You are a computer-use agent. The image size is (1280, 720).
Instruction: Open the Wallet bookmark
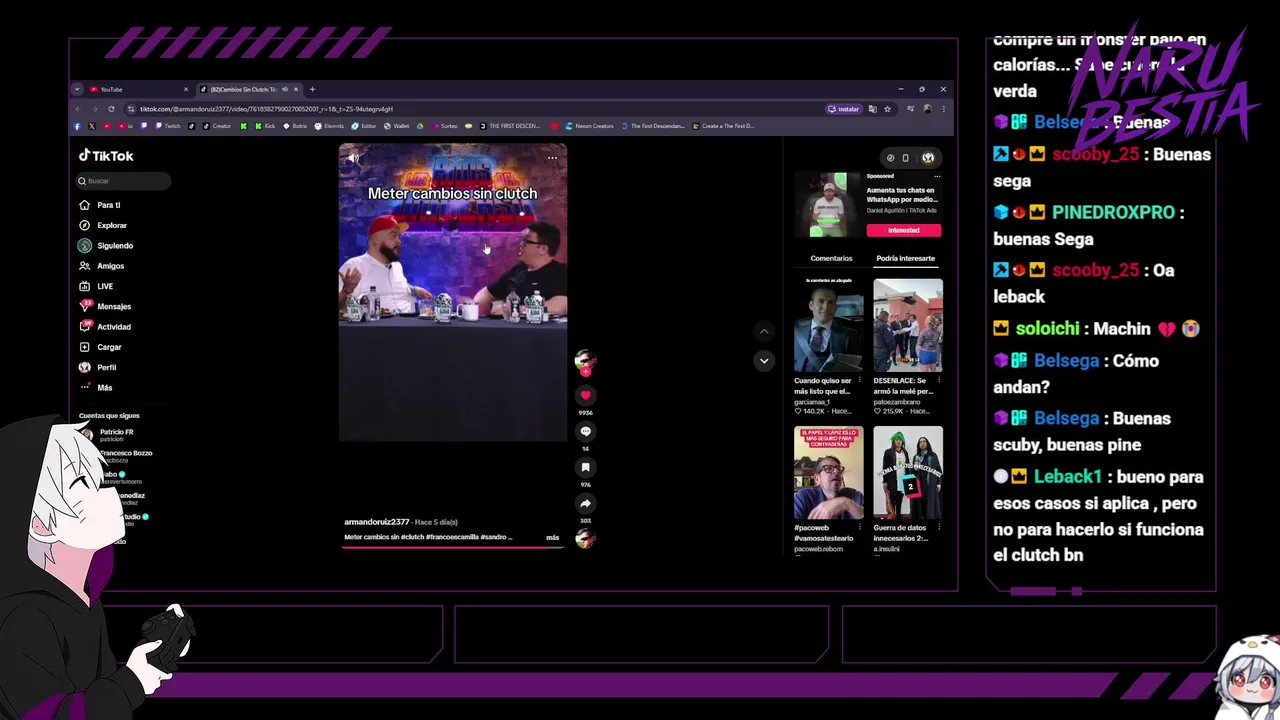coord(397,126)
